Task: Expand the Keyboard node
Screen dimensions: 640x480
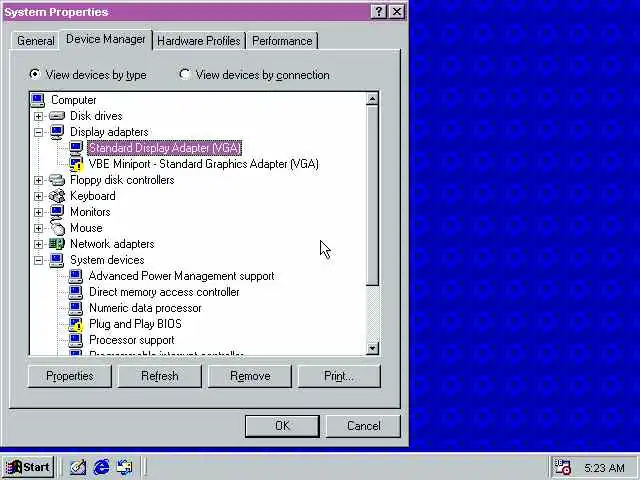Action: pos(38,196)
